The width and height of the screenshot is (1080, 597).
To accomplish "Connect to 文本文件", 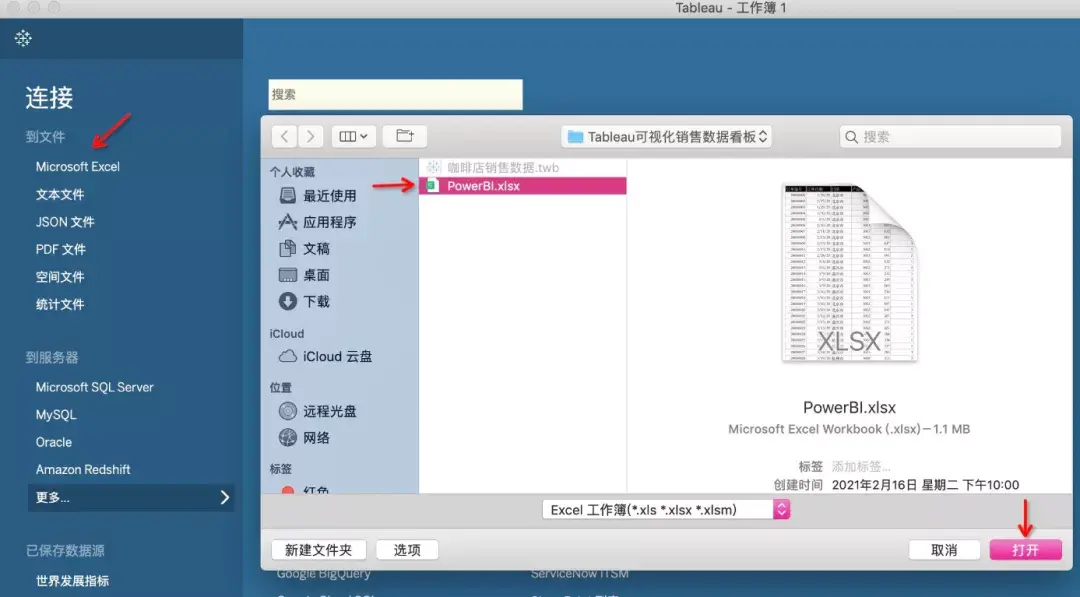I will [x=60, y=194].
